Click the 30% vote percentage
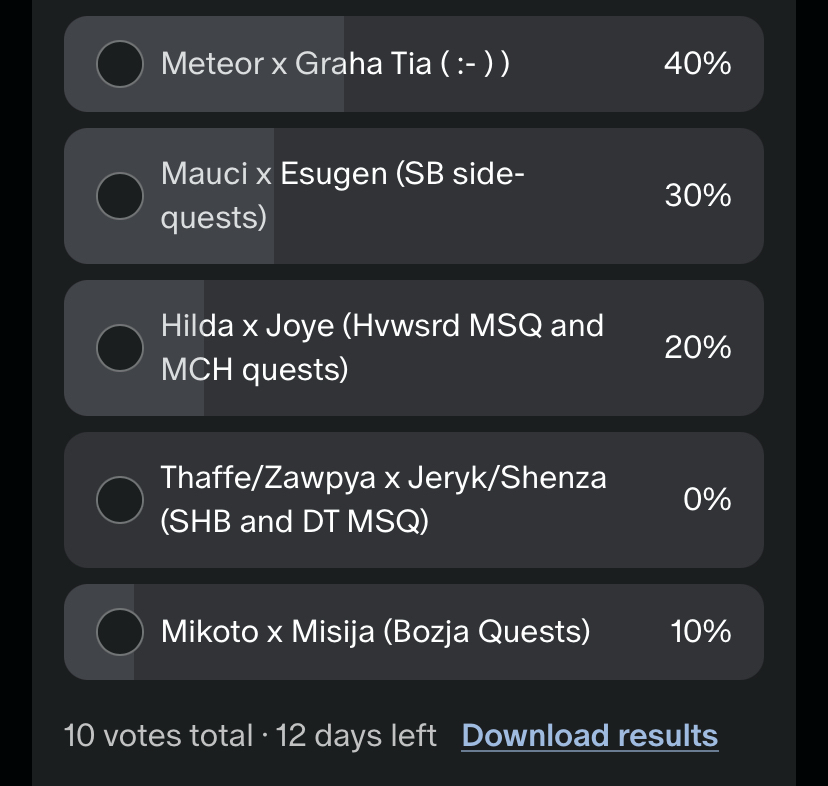This screenshot has width=828, height=786. point(697,196)
